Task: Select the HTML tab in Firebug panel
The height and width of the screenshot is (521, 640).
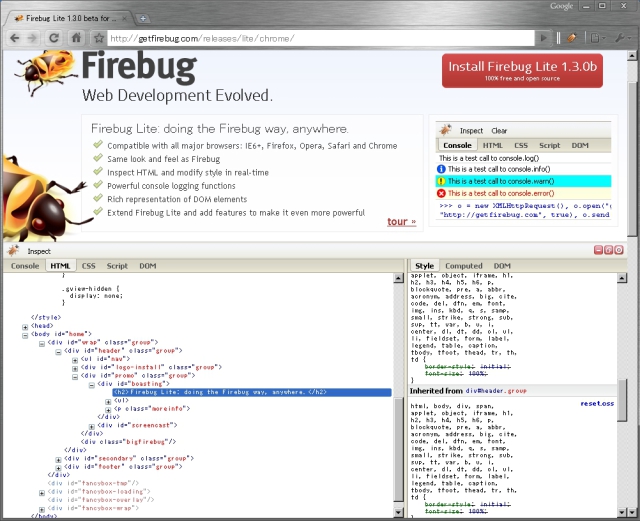Action: click(60, 266)
